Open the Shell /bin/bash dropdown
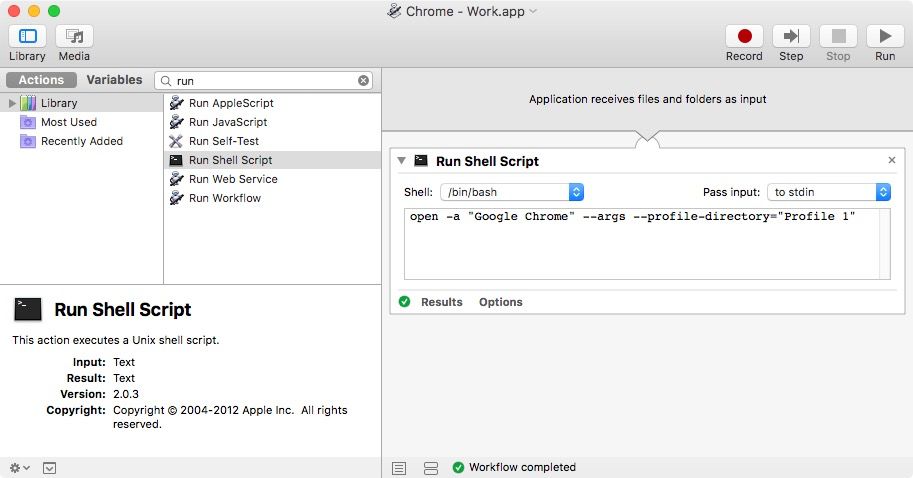The width and height of the screenshot is (913, 478). click(x=512, y=192)
